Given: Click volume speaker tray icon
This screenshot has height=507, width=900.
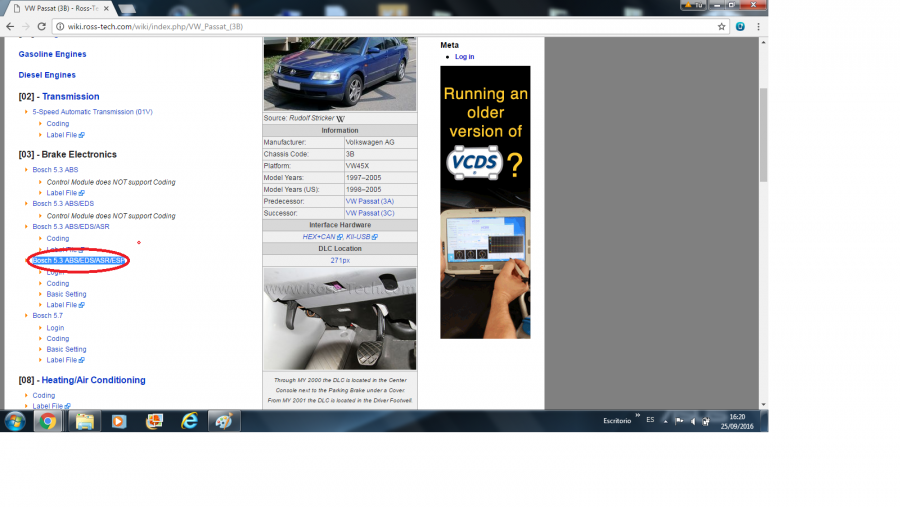Looking at the screenshot, I should [x=693, y=421].
